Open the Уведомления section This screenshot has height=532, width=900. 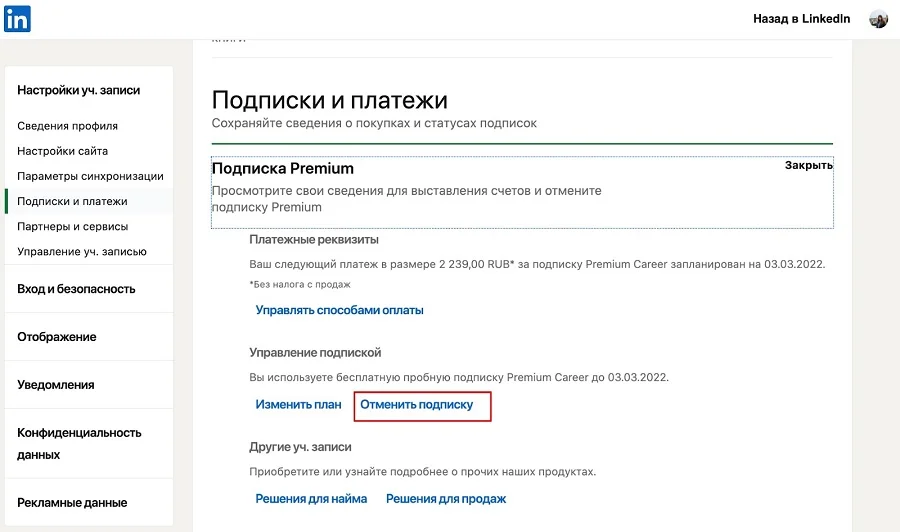pyautogui.click(x=56, y=385)
